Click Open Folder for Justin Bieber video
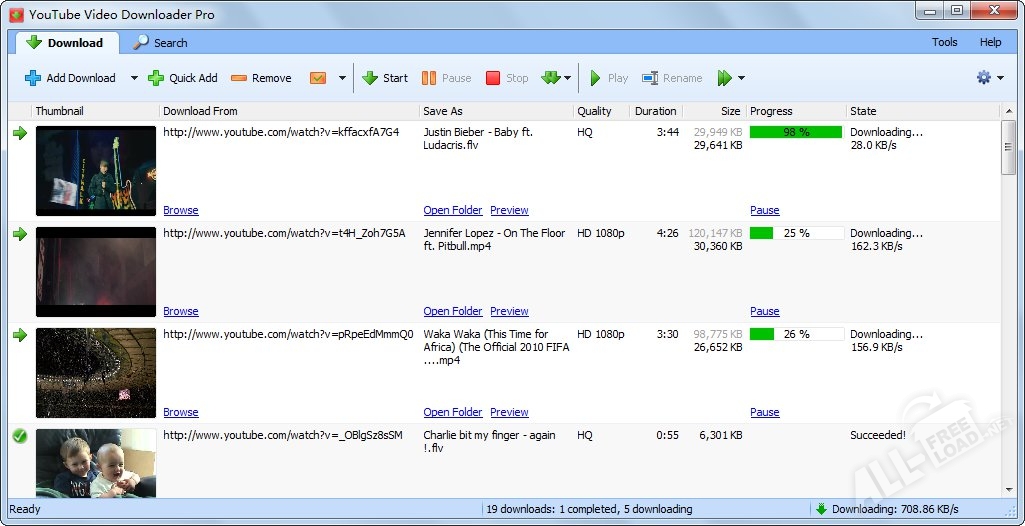 pos(452,210)
